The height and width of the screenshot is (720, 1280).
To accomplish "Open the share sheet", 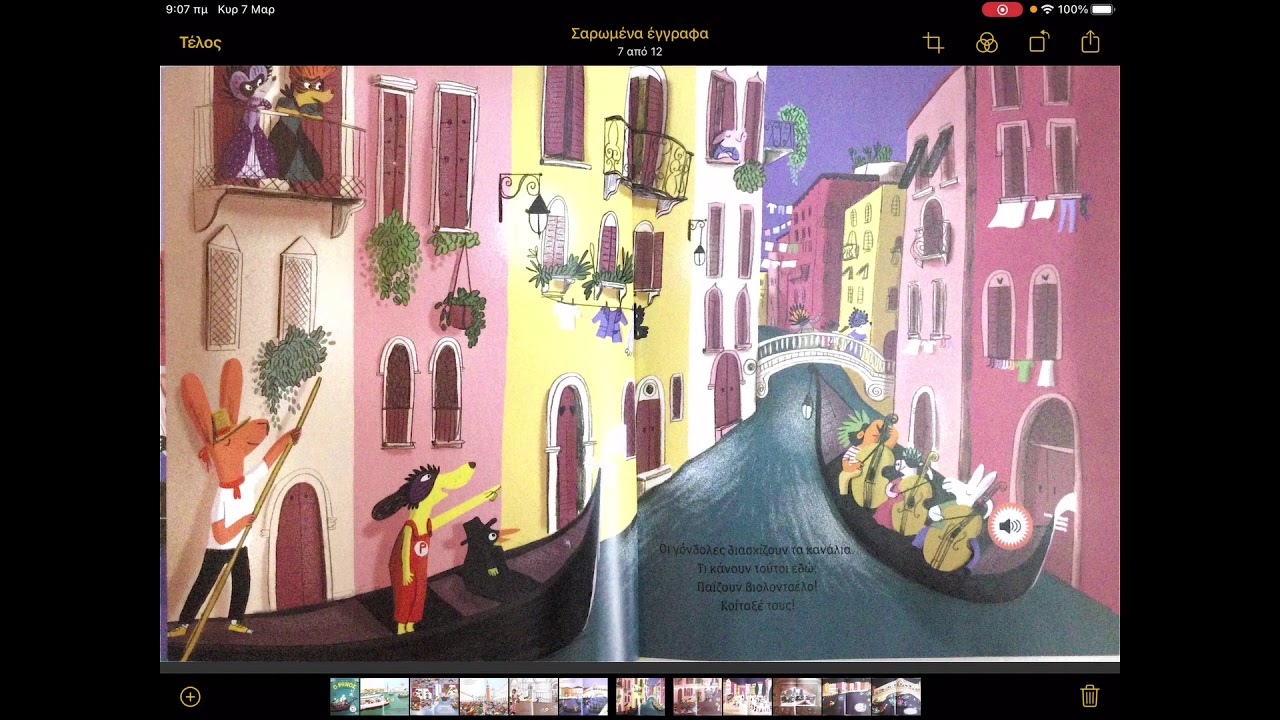I will pos(1090,42).
